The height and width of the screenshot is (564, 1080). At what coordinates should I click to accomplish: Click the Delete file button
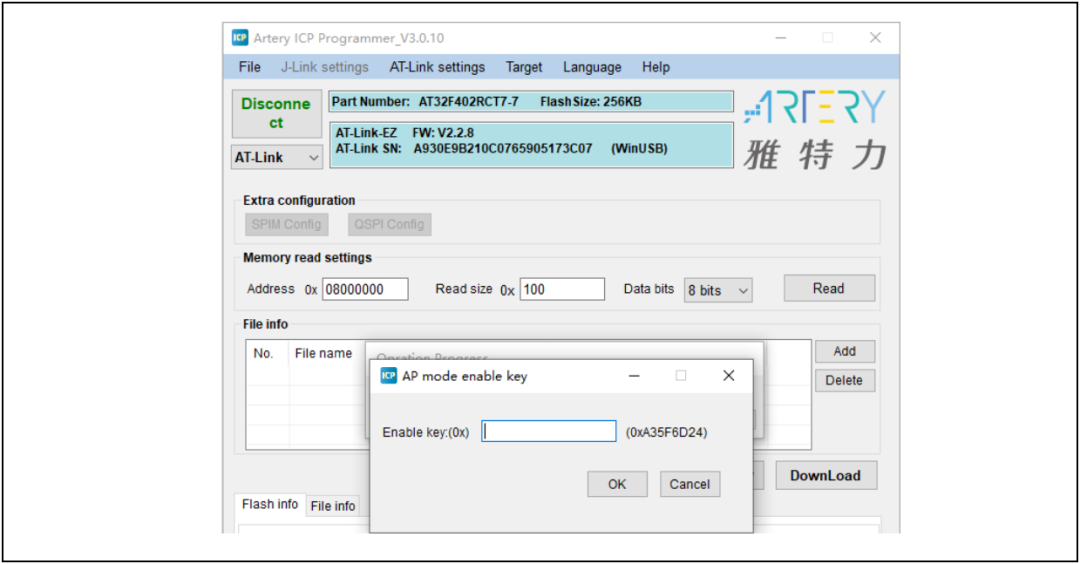point(844,380)
